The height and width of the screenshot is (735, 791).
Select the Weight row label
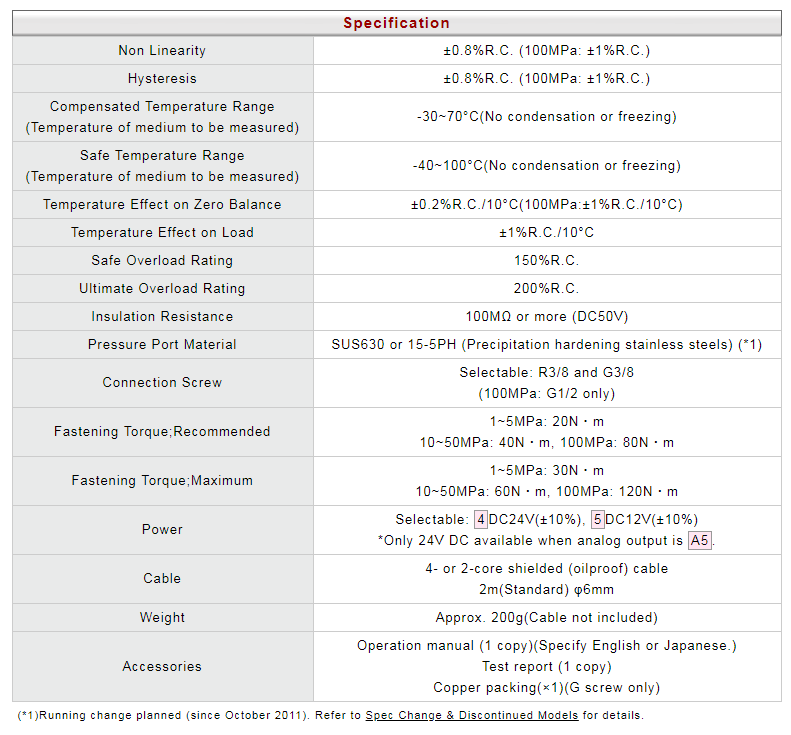click(162, 617)
